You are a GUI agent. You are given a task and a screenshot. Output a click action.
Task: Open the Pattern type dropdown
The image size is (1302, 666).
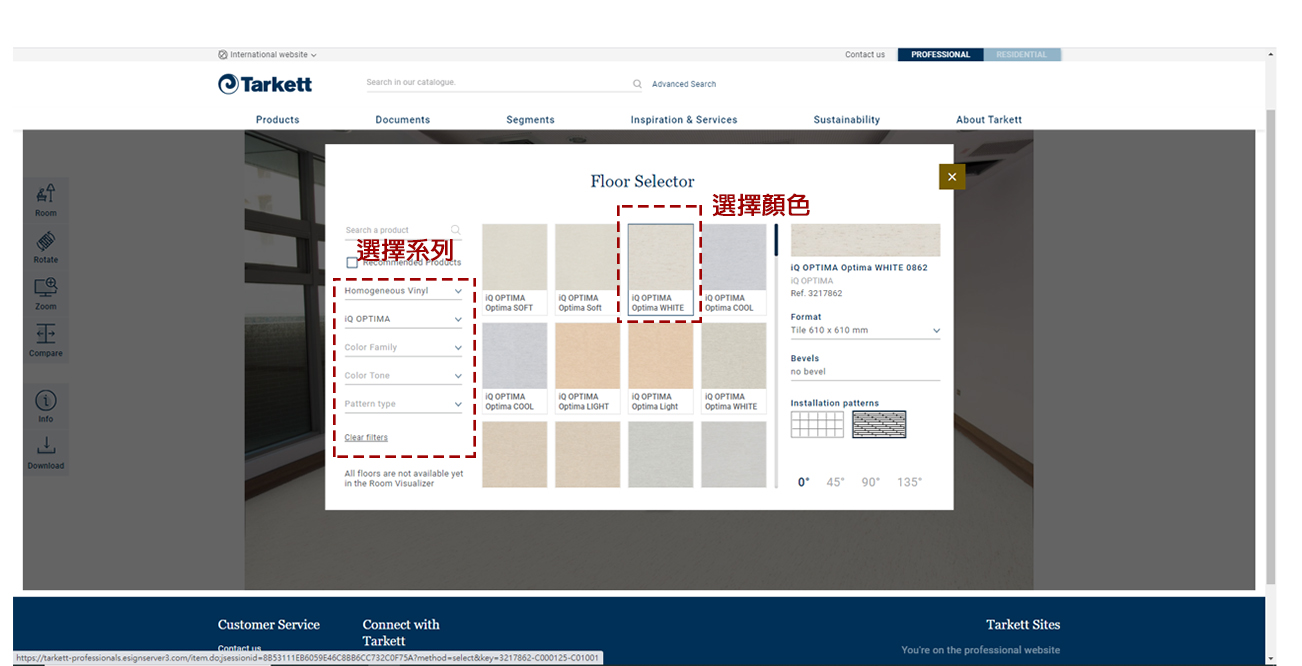404,404
